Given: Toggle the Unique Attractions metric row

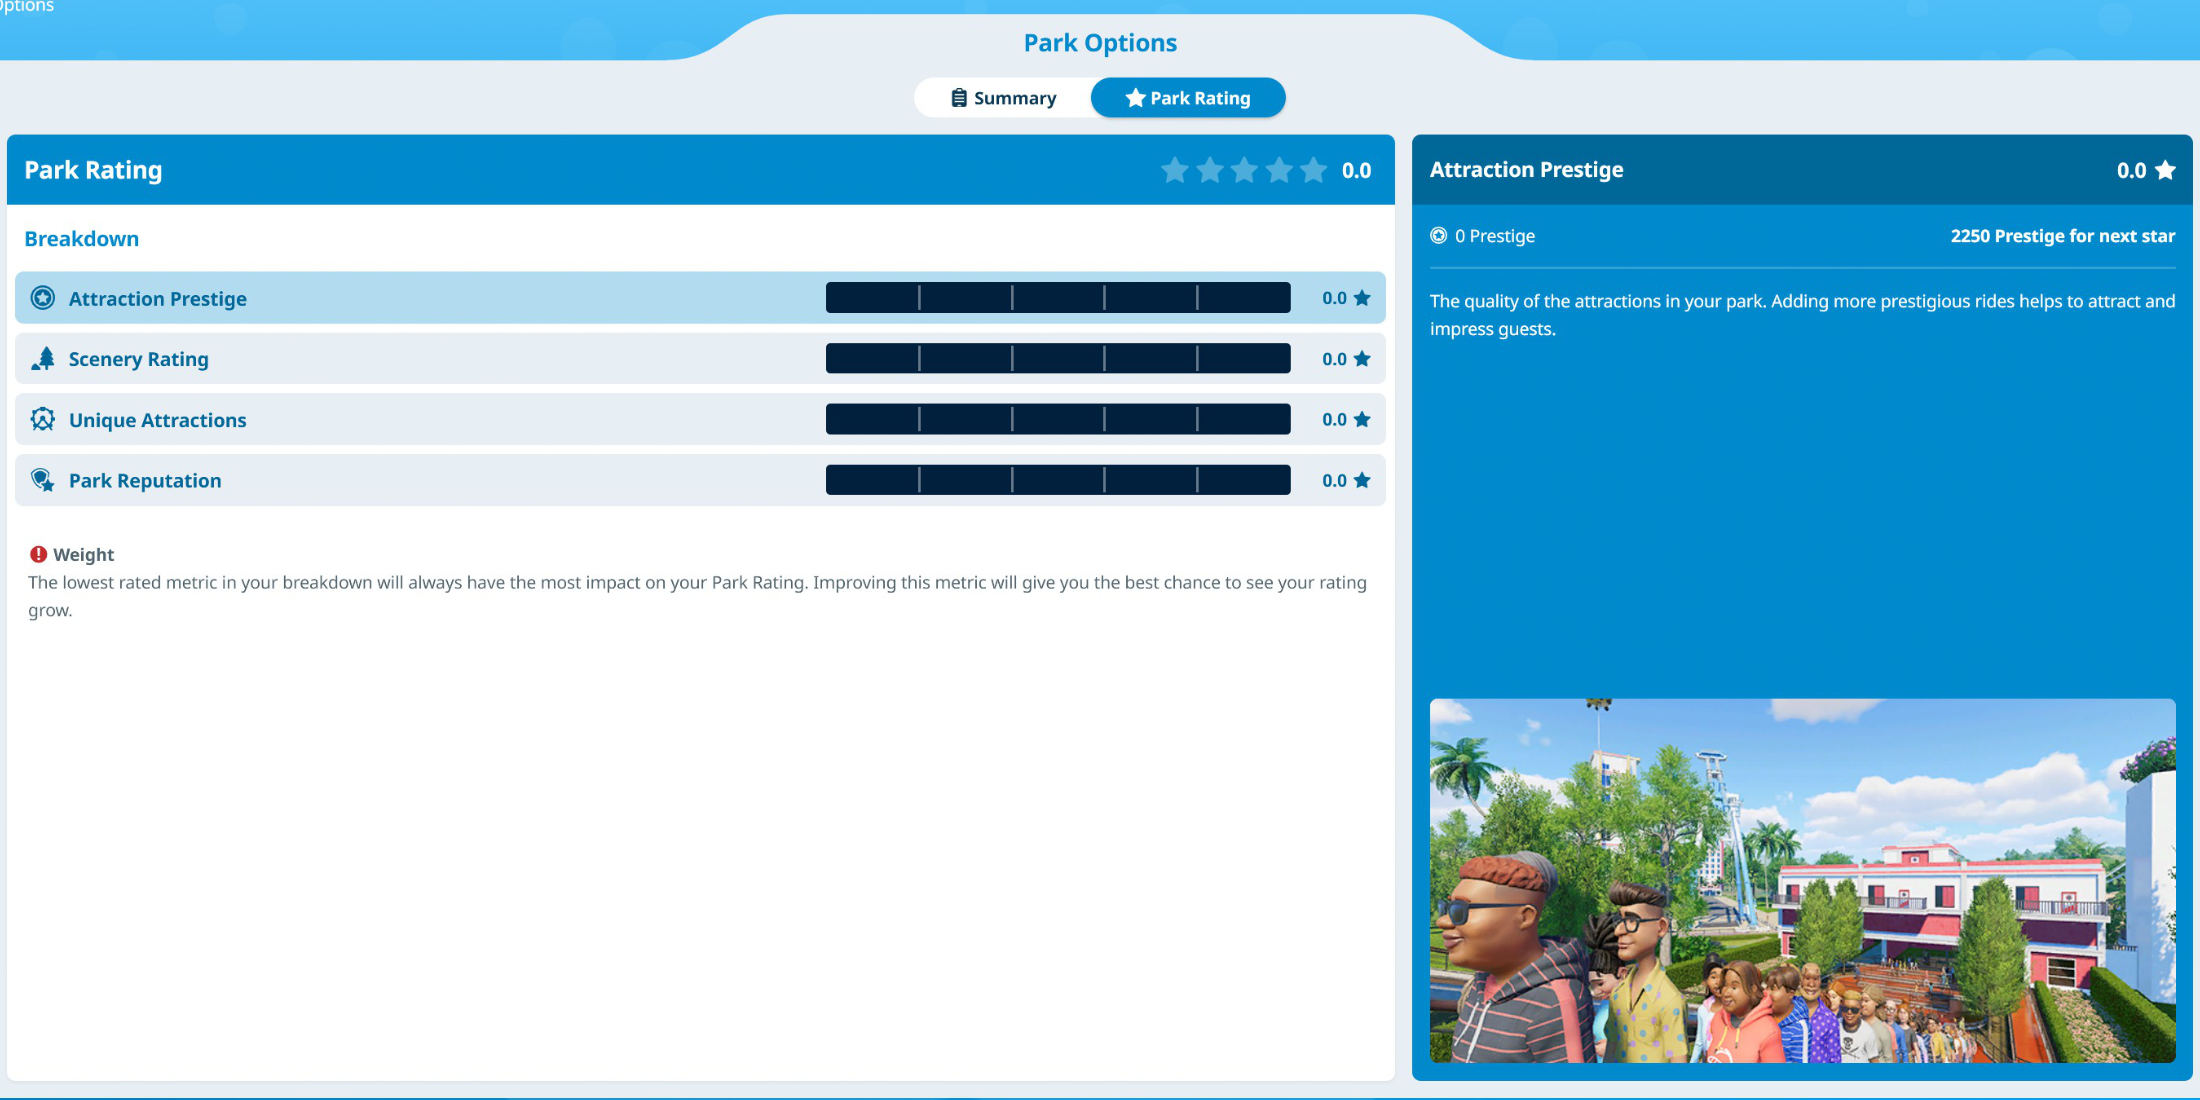Looking at the screenshot, I should point(699,418).
